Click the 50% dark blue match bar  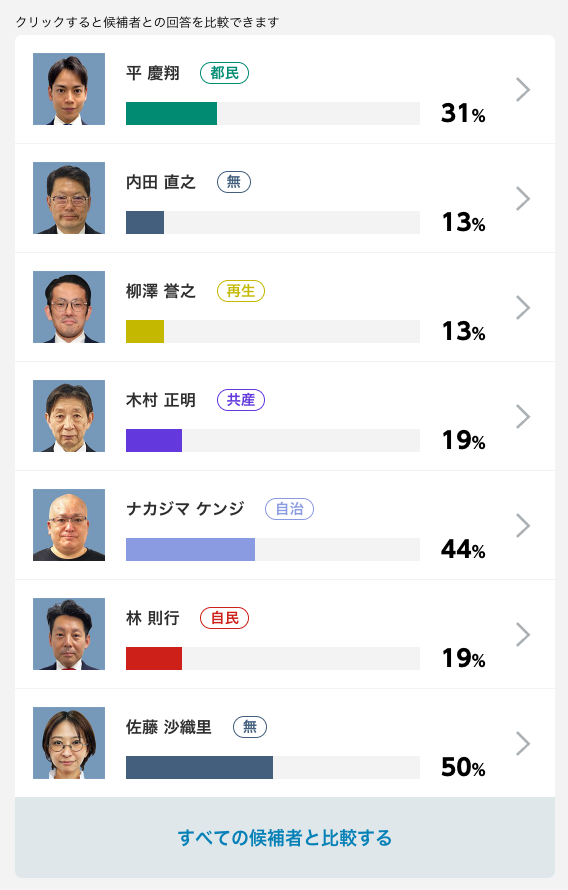point(199,767)
